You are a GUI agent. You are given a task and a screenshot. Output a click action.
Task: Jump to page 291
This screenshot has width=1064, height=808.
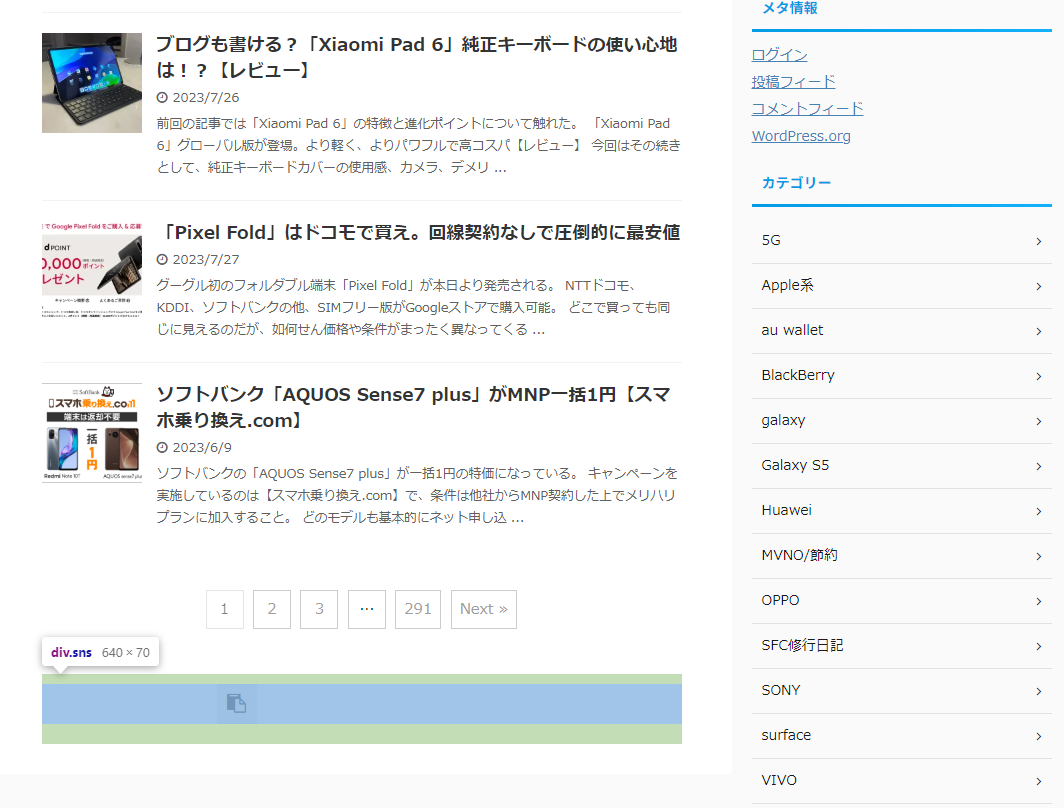coord(417,609)
